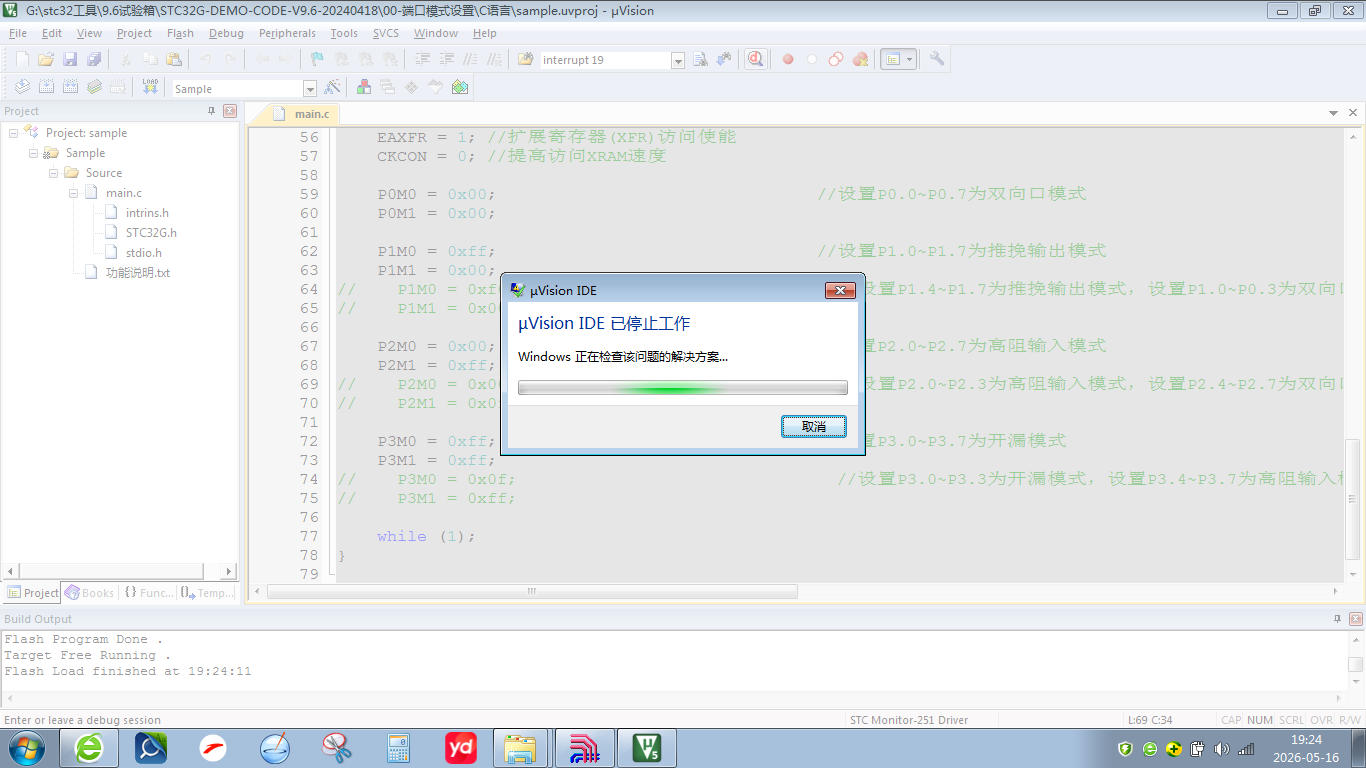Kill all breakpoints icon

(x=860, y=59)
